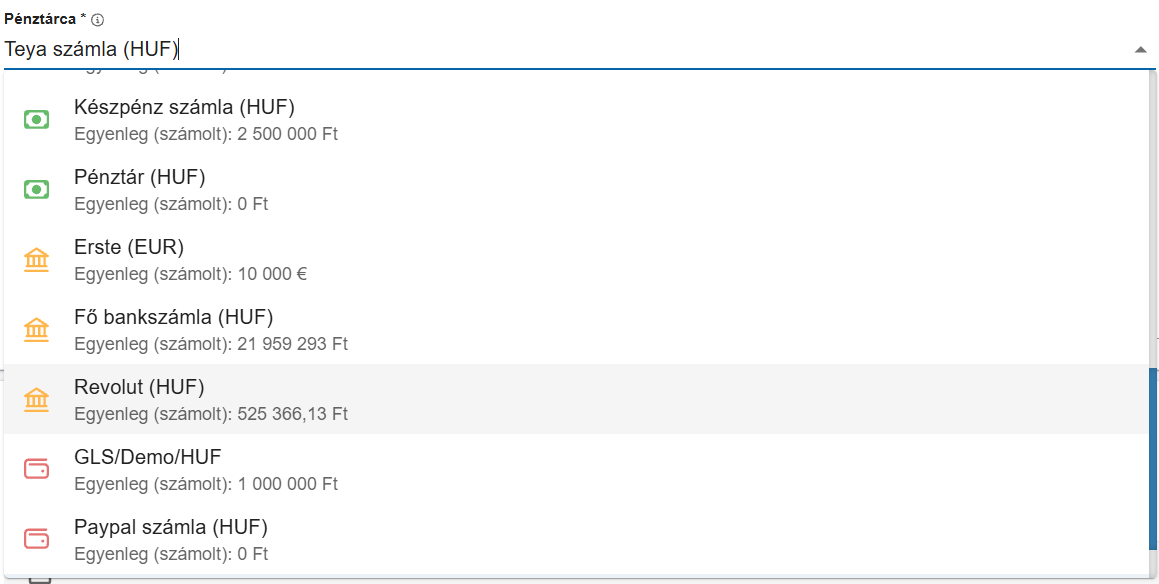The width and height of the screenshot is (1159, 584).
Task: Click the bank icon next to Revolut
Action: (x=37, y=400)
